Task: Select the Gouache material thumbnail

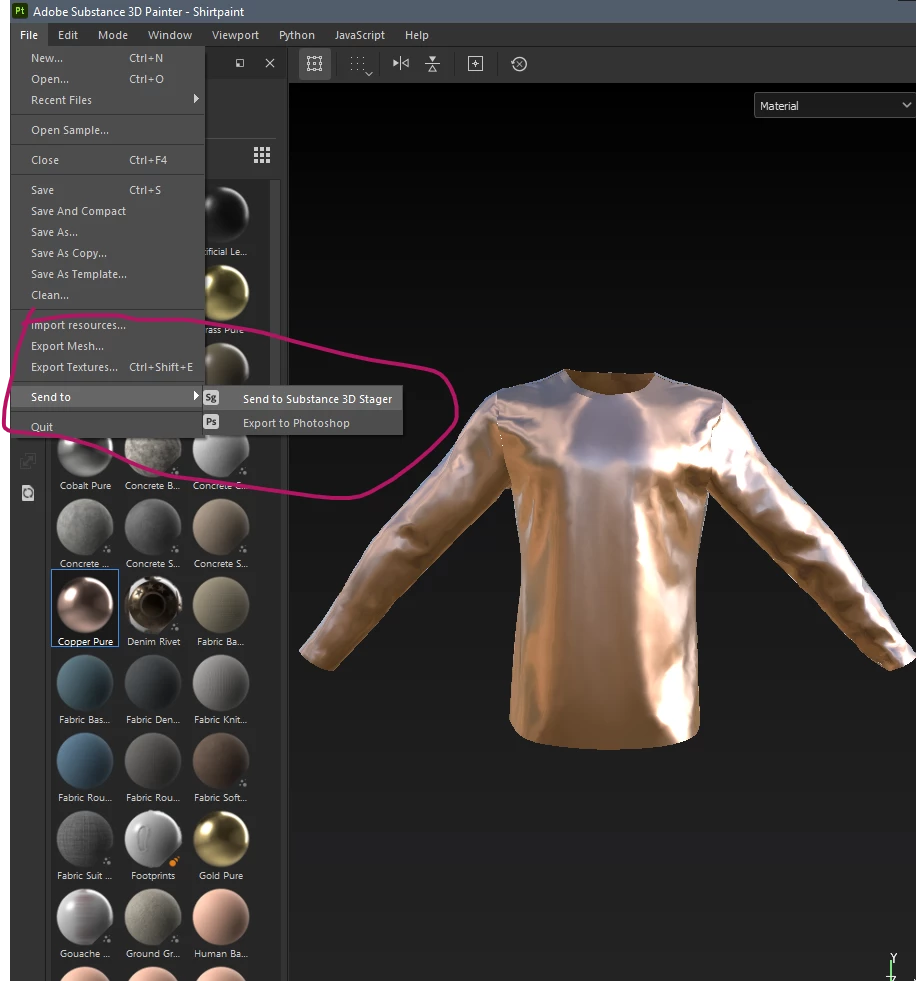Action: [85, 921]
